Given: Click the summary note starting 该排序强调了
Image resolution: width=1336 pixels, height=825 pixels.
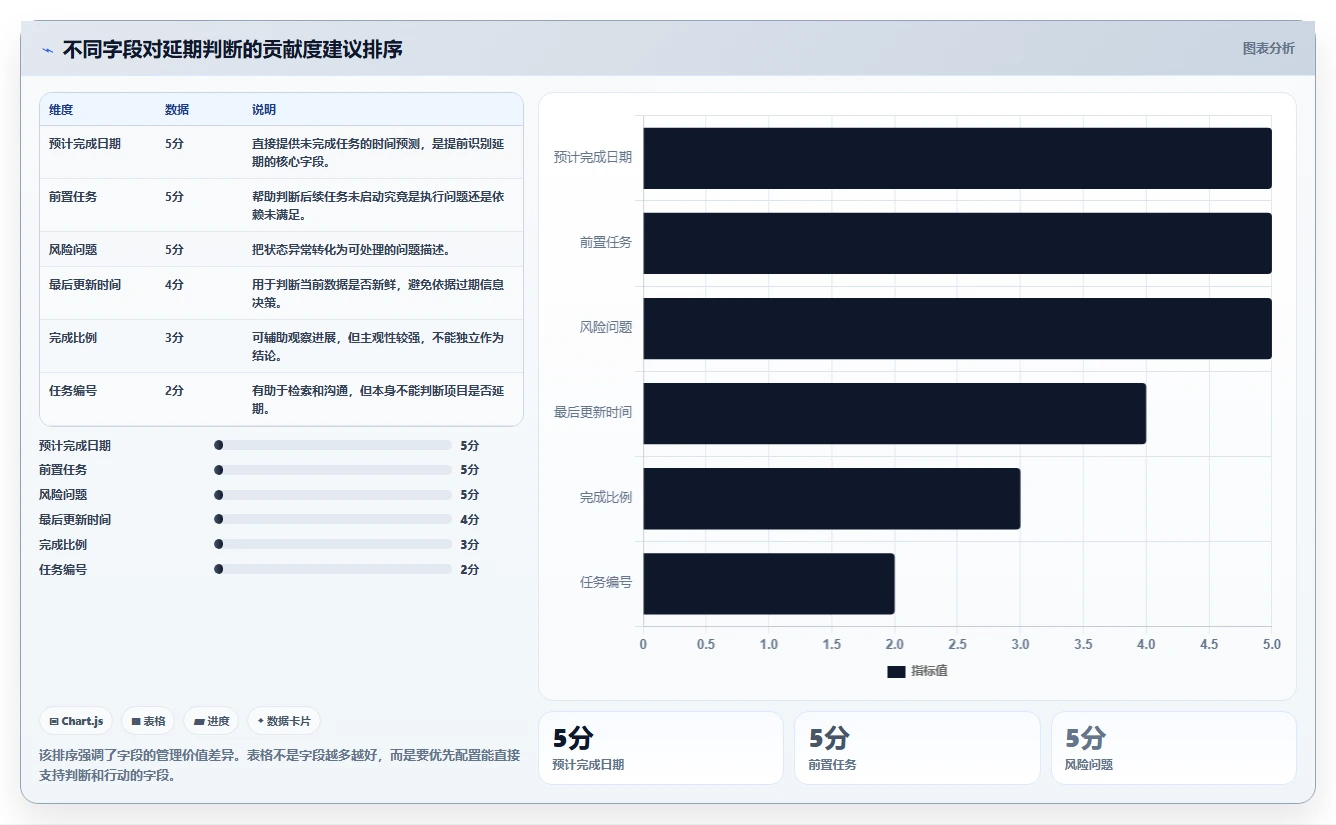Looking at the screenshot, I should tap(280, 765).
